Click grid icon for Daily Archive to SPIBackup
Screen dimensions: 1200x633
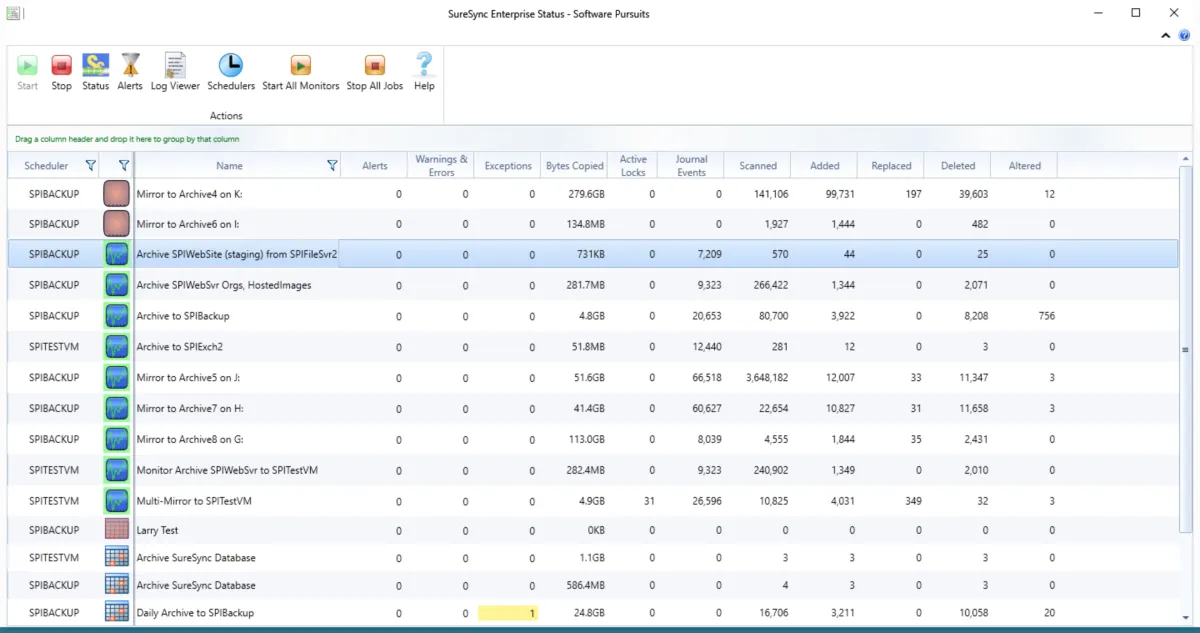(117, 612)
